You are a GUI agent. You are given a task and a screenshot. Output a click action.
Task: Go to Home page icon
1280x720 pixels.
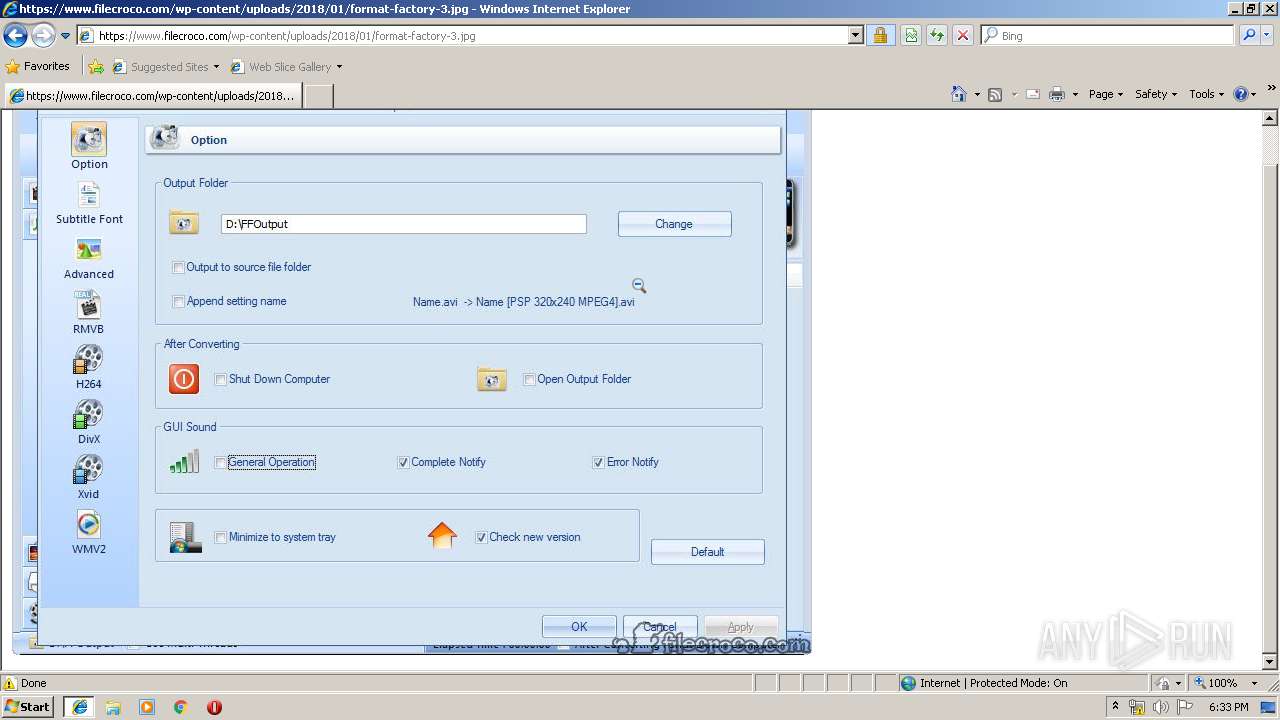click(x=959, y=94)
